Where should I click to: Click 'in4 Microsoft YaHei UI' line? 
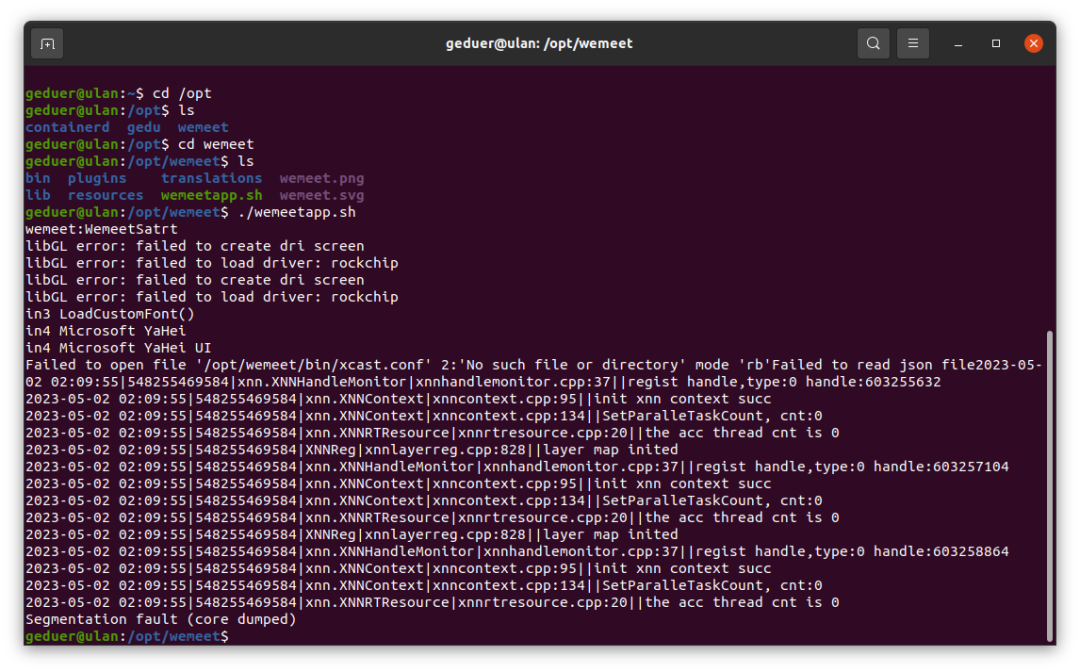(x=118, y=348)
